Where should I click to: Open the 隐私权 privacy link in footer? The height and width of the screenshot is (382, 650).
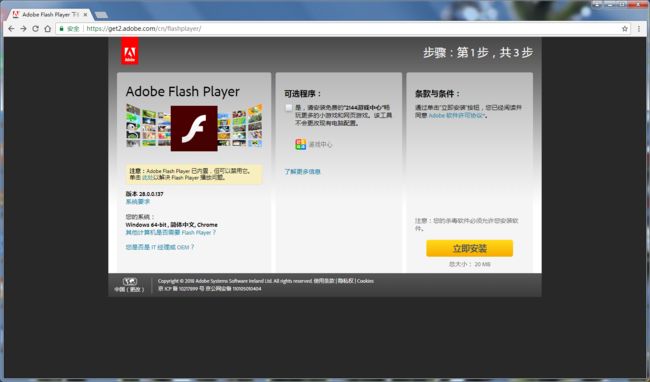pos(345,281)
